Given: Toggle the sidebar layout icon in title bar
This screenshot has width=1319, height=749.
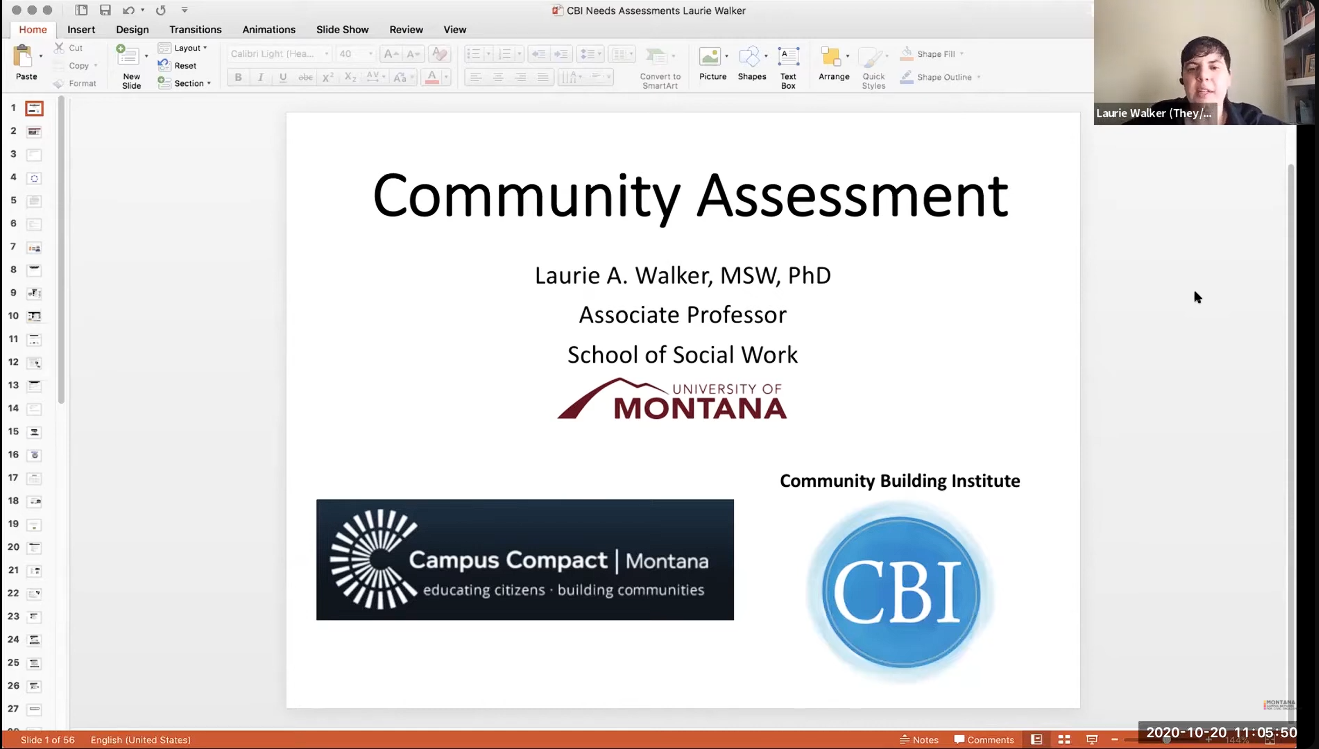Looking at the screenshot, I should pos(82,10).
